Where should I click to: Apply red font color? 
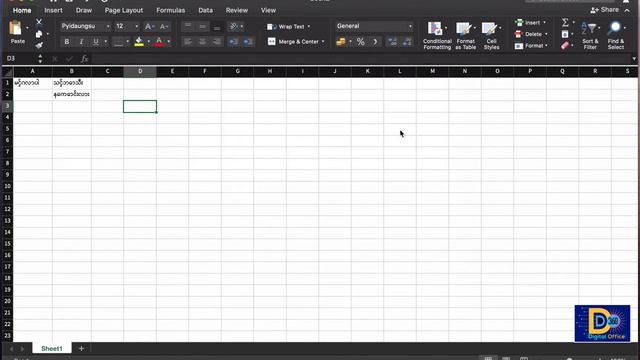point(159,42)
